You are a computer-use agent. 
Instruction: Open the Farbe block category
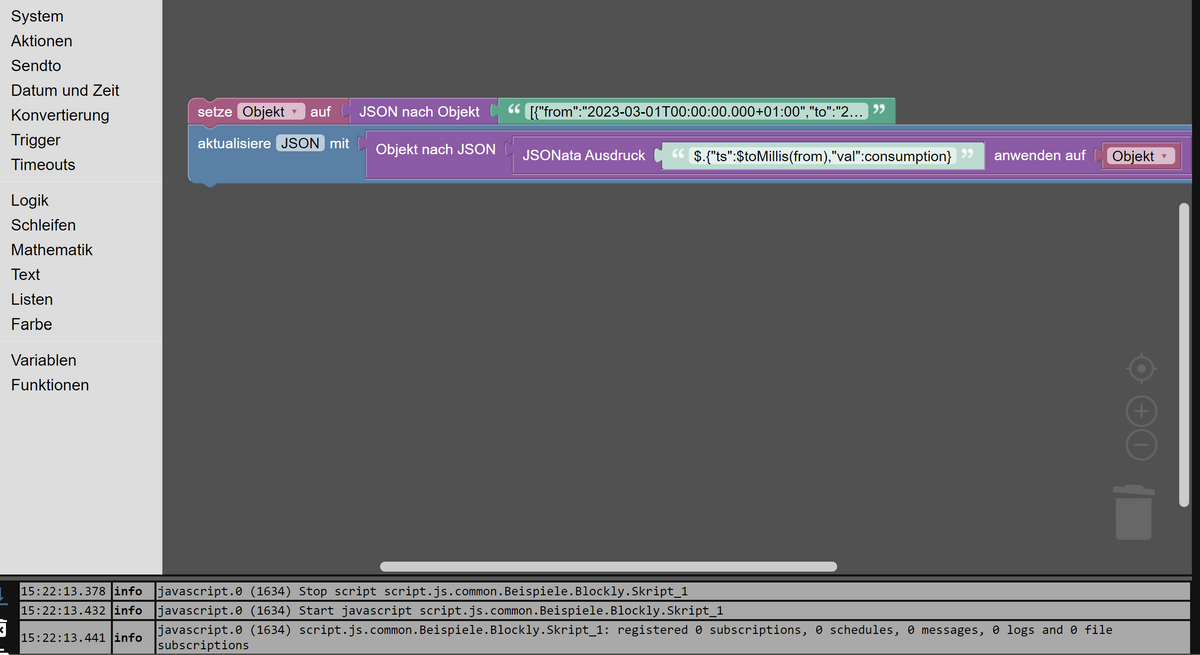[31, 325]
